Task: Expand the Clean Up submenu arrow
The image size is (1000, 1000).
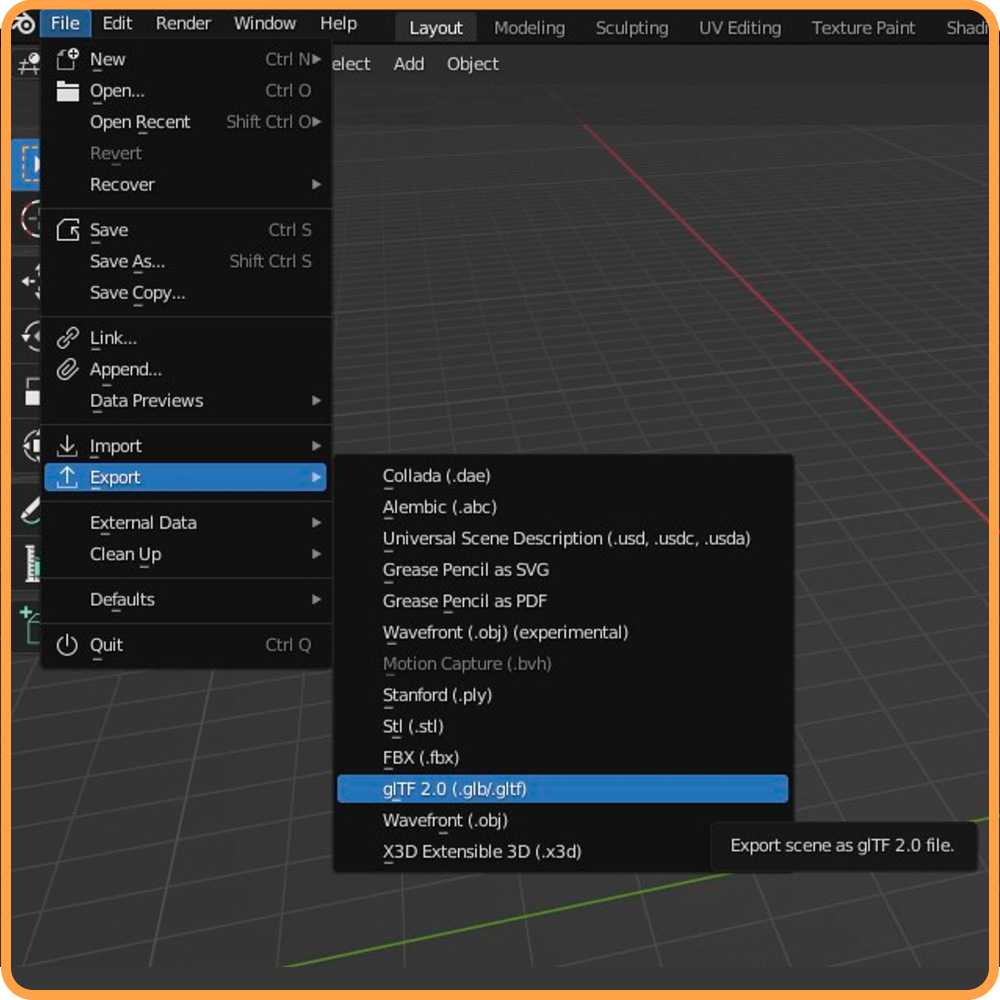Action: [x=316, y=554]
